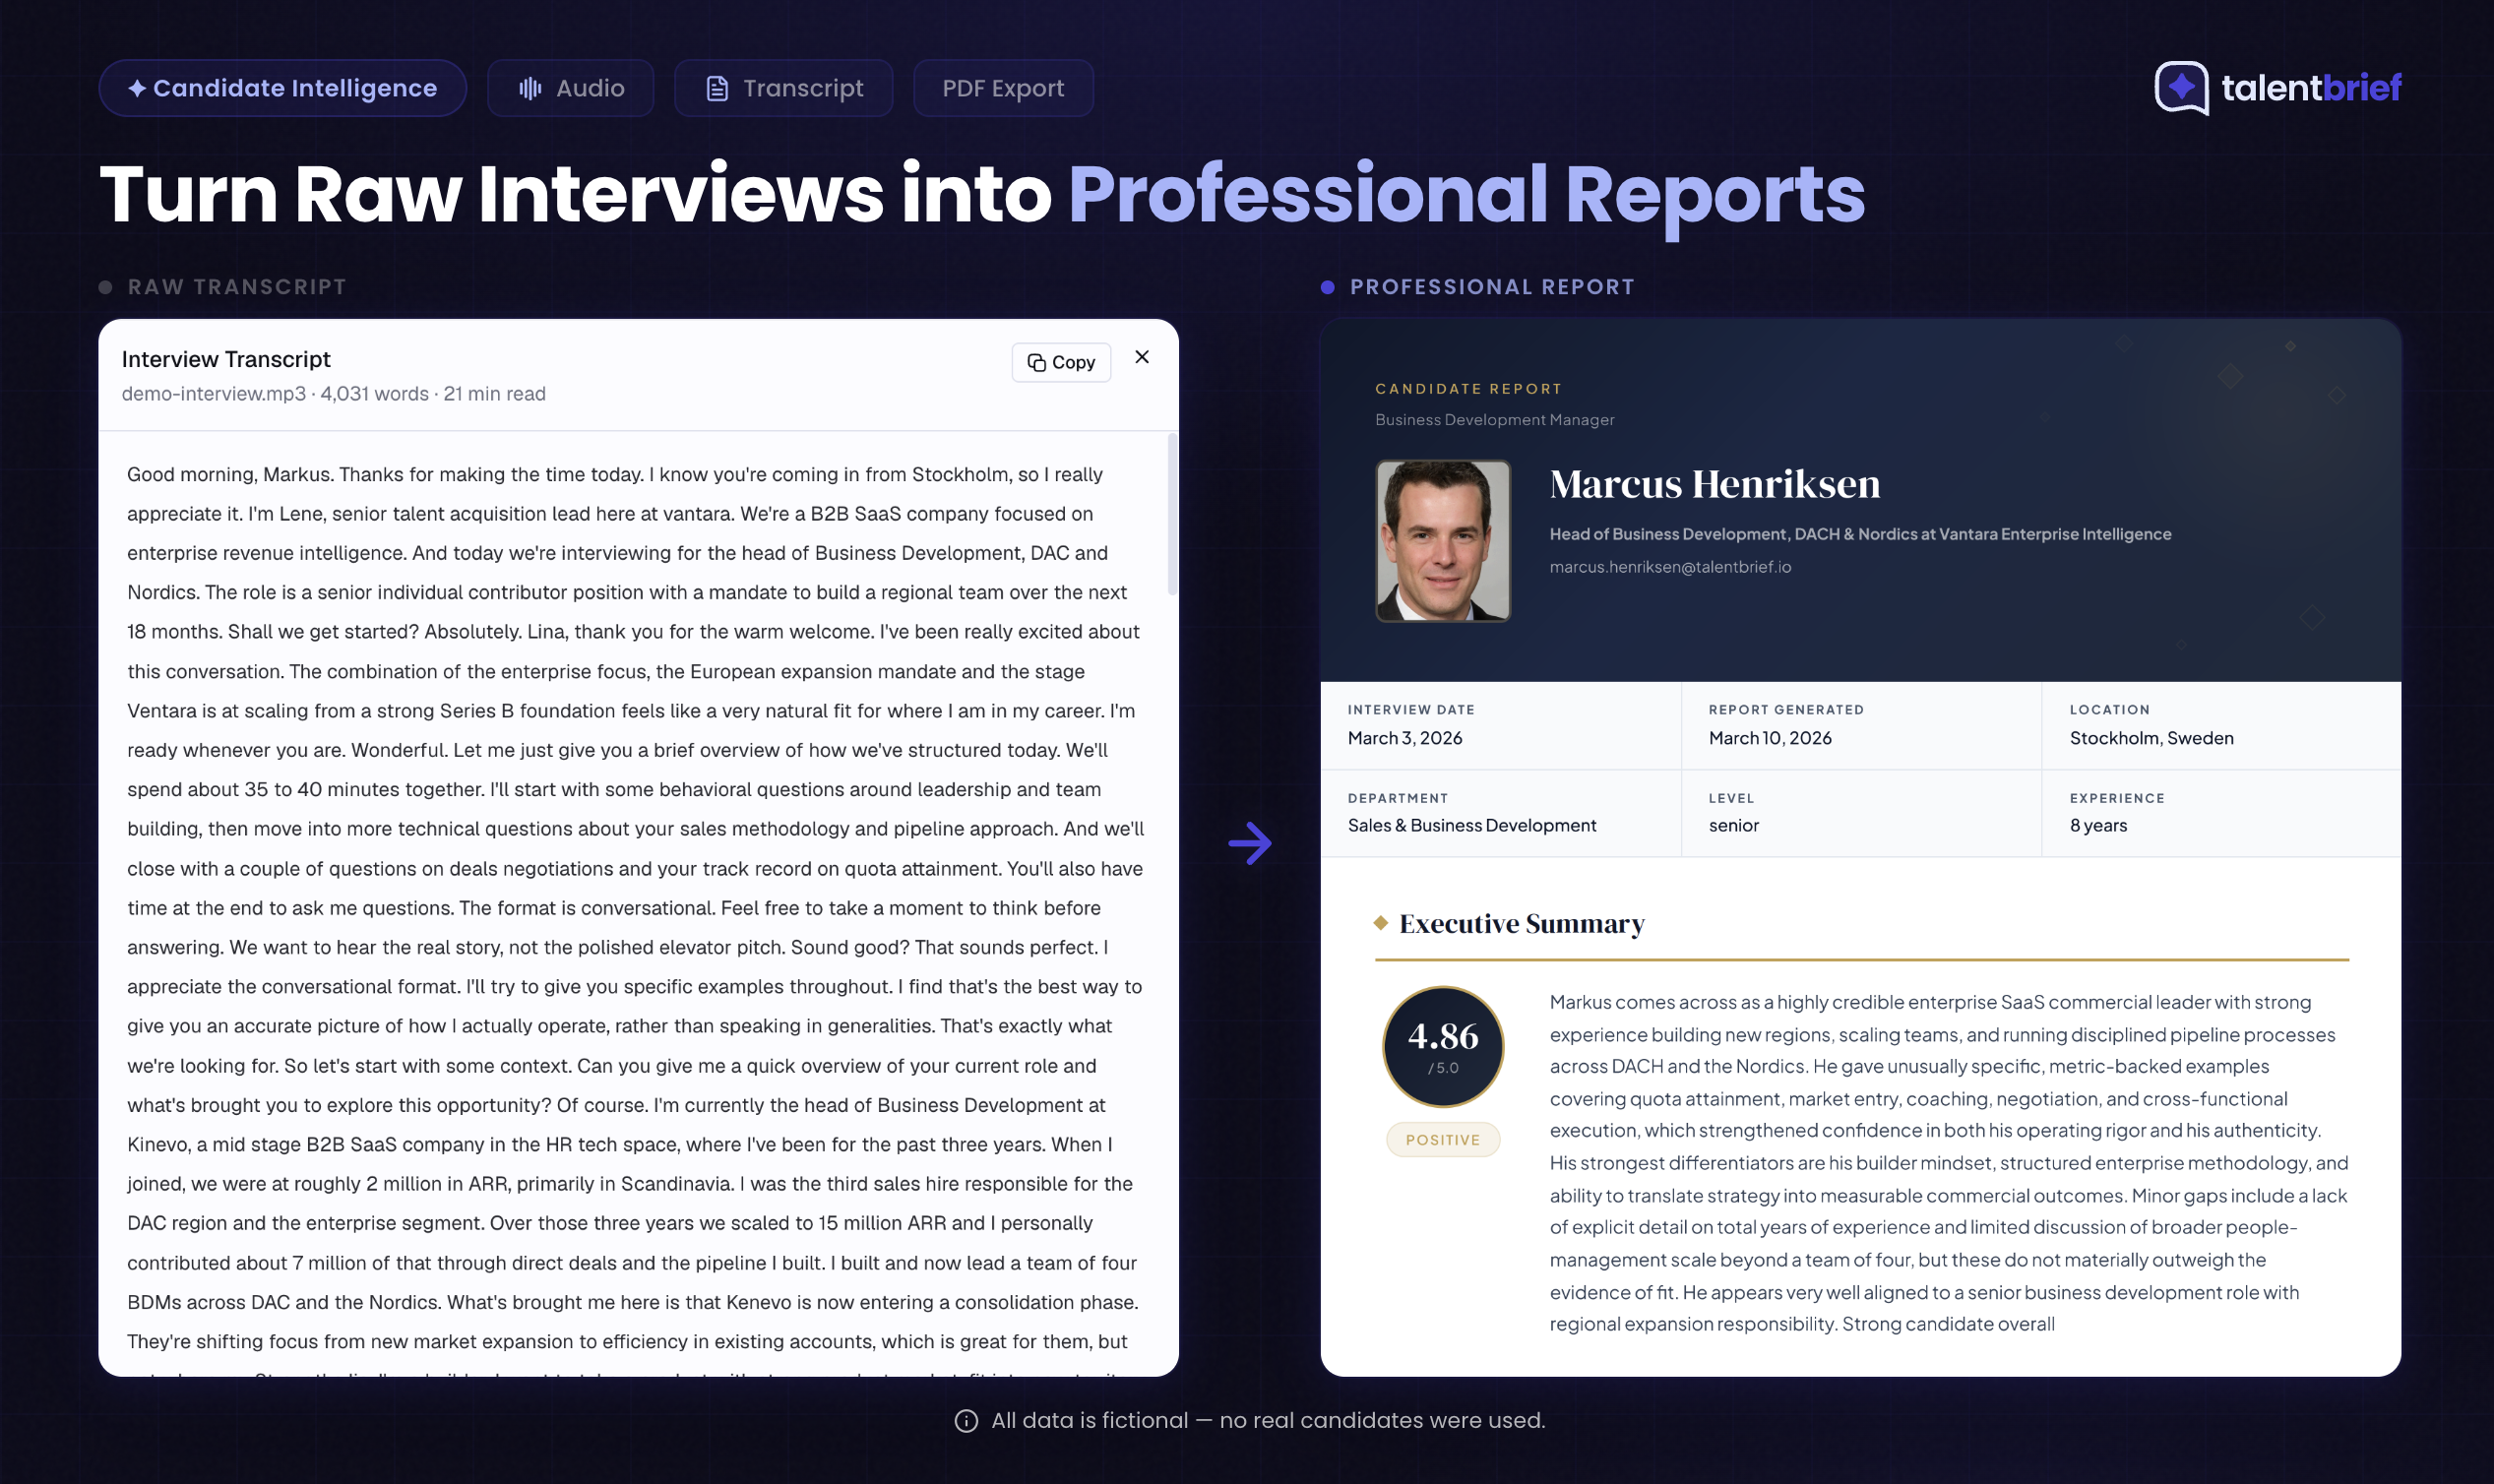Click the 4.86 rating circle

(x=1442, y=1046)
